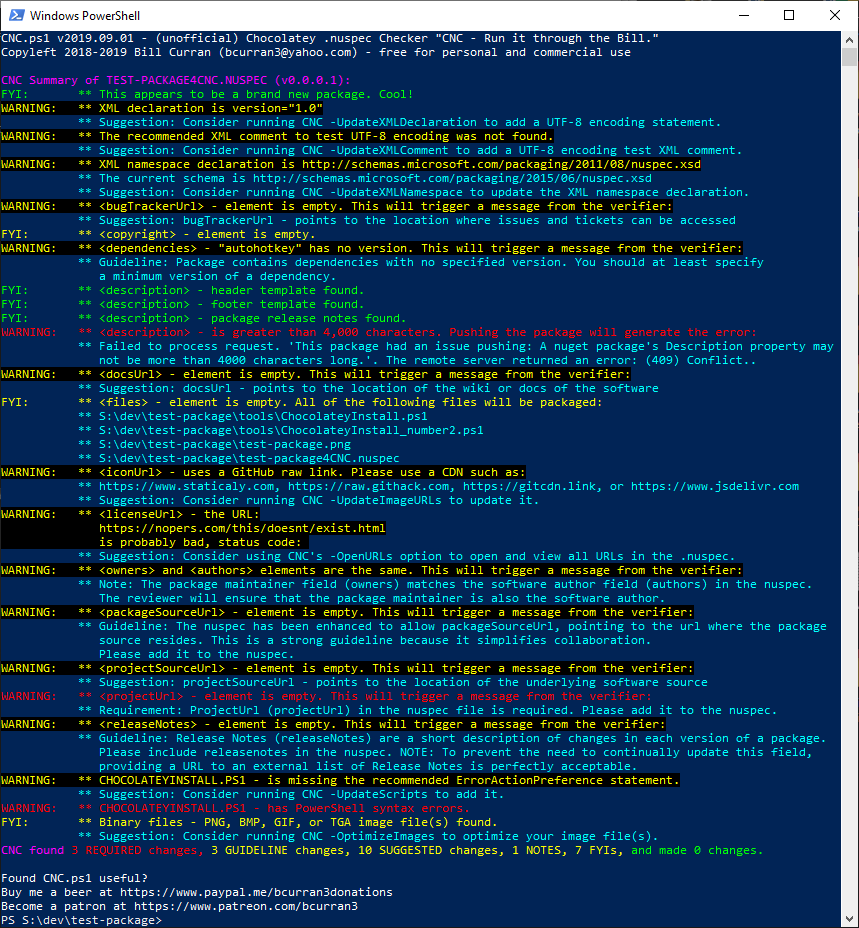Click the https://raw.githack.com URL
The height and width of the screenshot is (928, 859).
coord(368,486)
